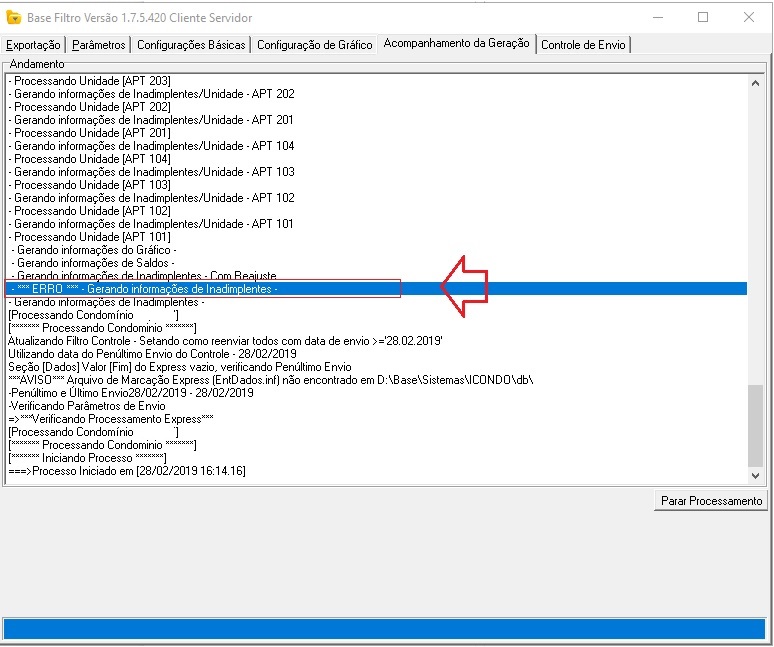The width and height of the screenshot is (774, 647).
Task: Open the Exportação tab
Action: [34, 45]
